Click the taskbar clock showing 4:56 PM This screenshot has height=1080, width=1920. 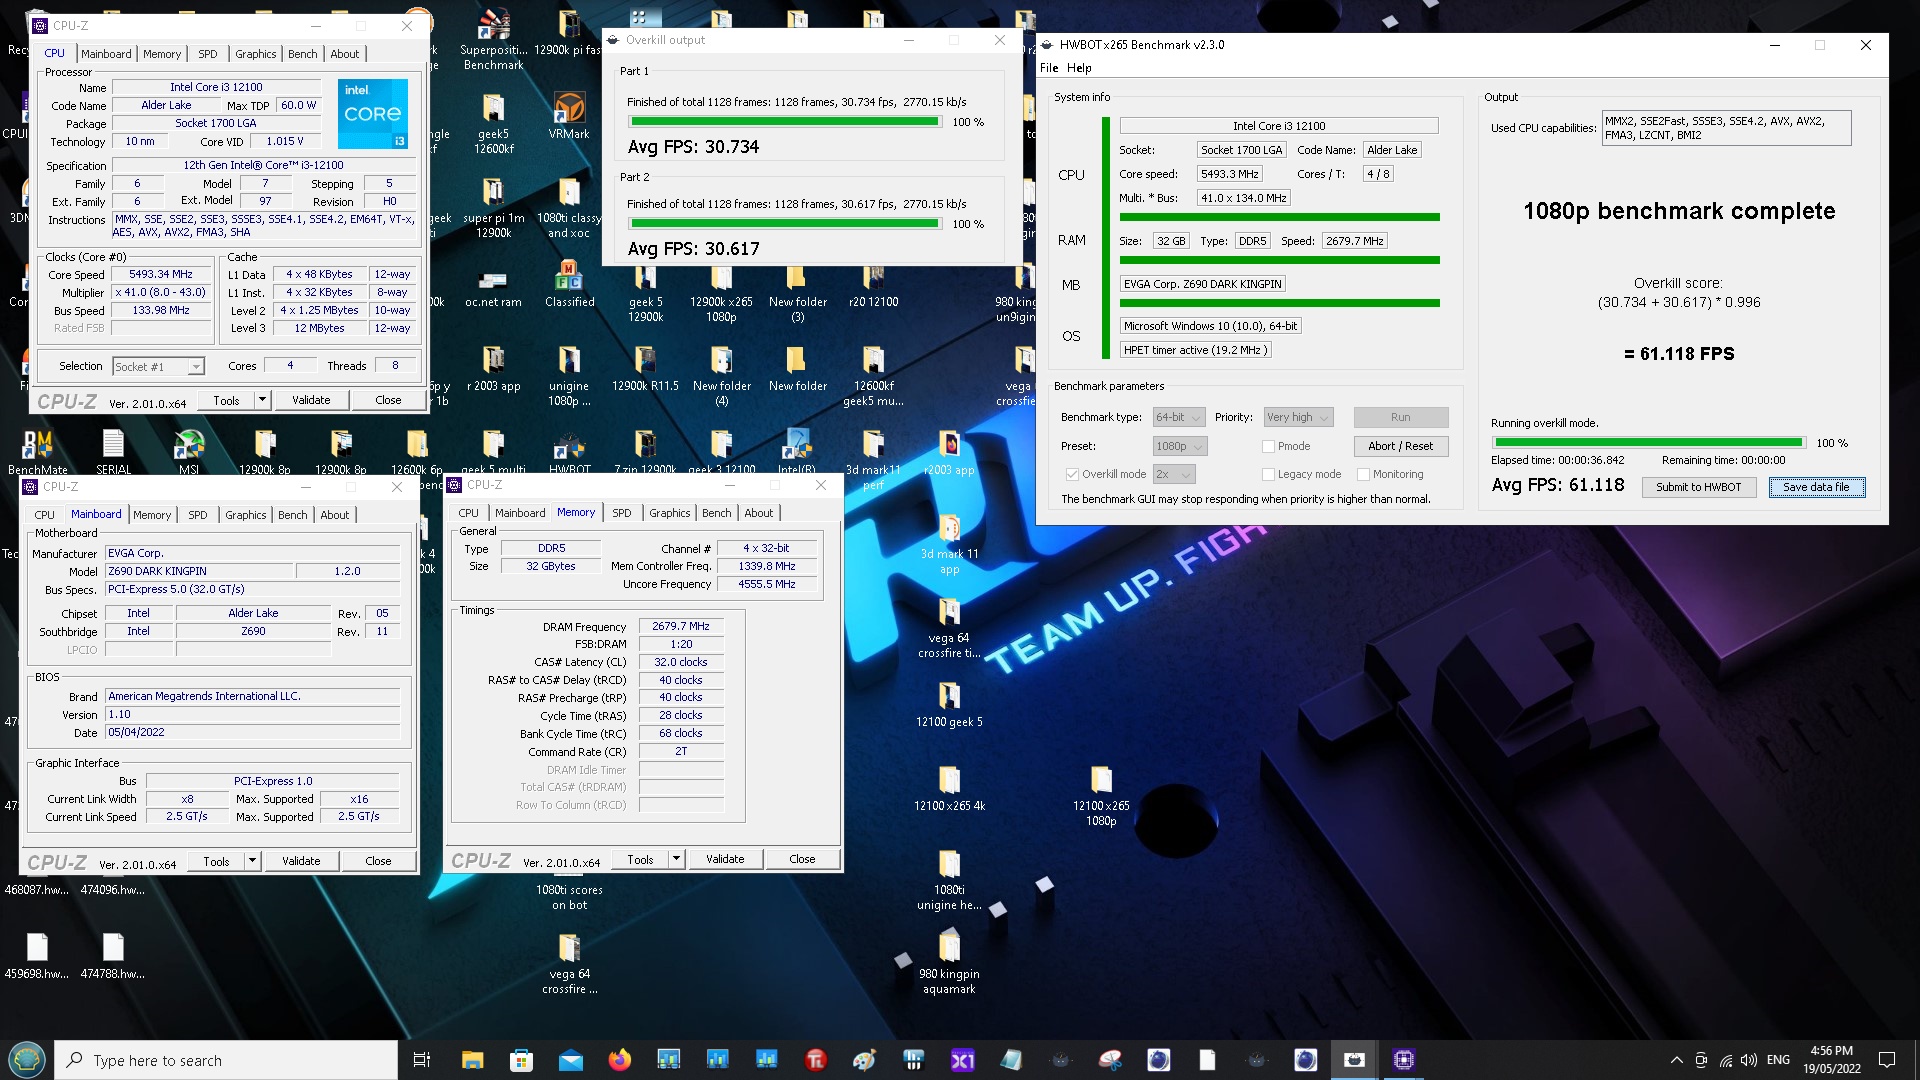coord(1831,1060)
